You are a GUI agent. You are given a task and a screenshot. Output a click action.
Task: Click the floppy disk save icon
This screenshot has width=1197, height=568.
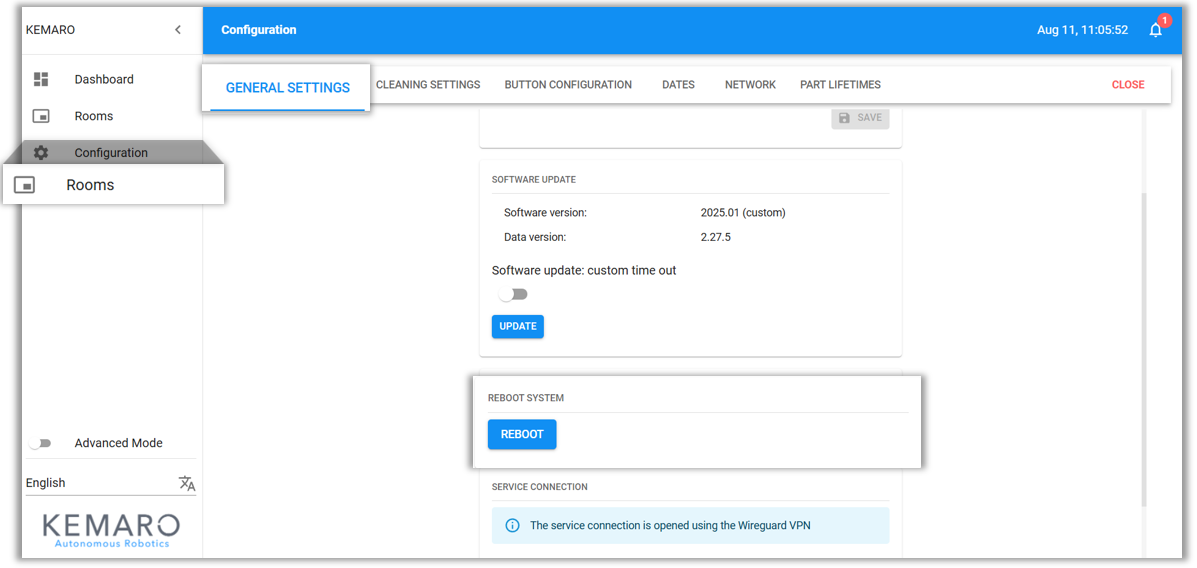pos(844,118)
